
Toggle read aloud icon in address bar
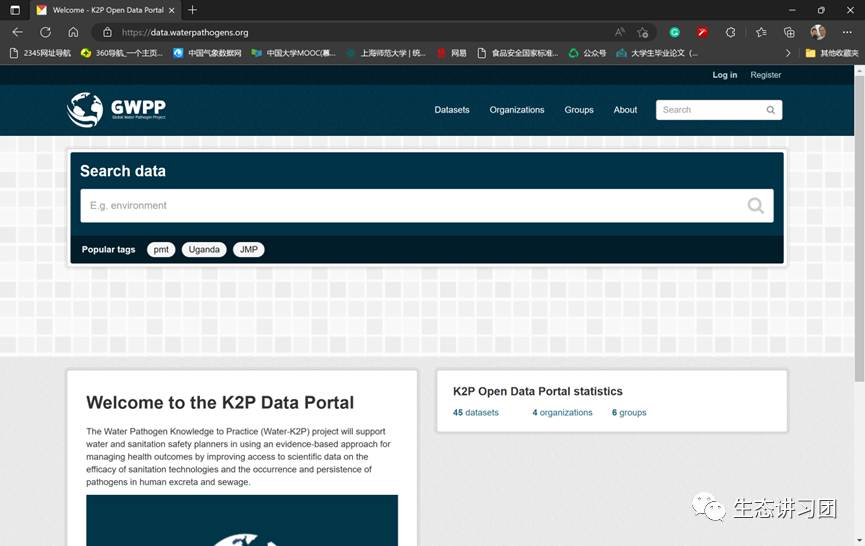pos(620,33)
